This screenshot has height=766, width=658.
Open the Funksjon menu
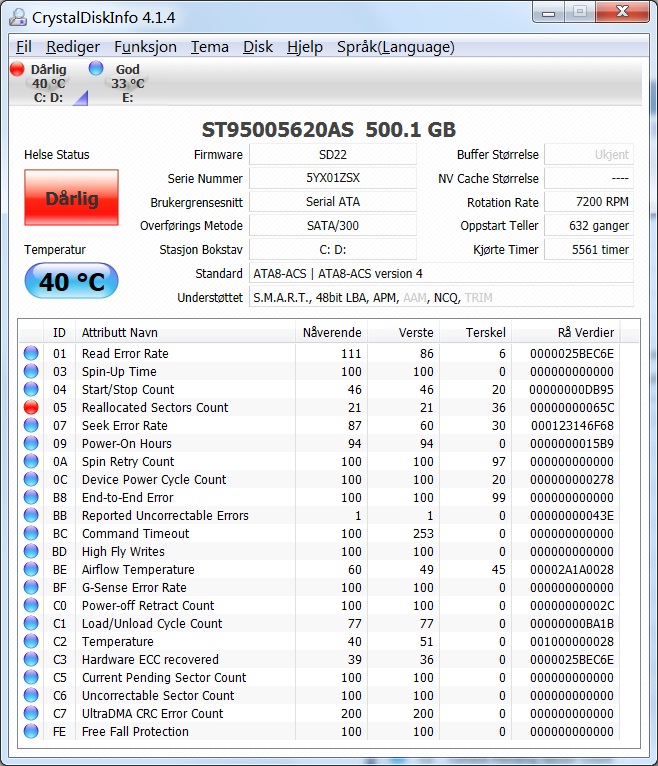coord(145,47)
